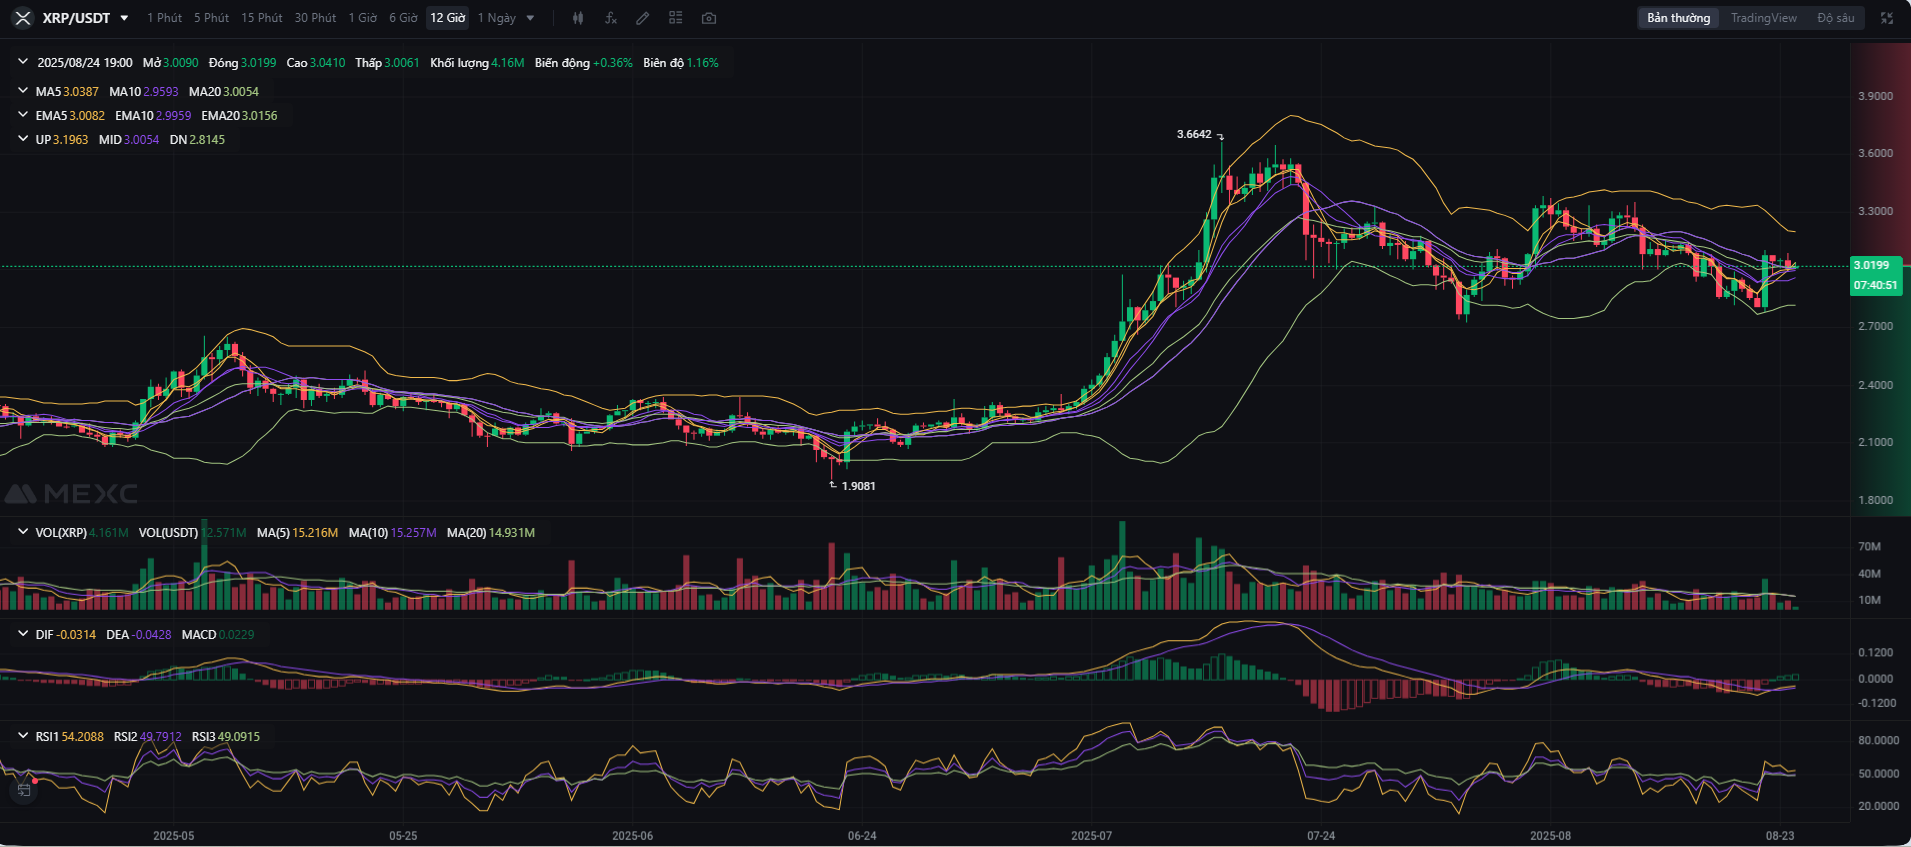Collapse the RSI1 RSI2 RSI3 indicator
Image resolution: width=1911 pixels, height=847 pixels.
click(23, 736)
